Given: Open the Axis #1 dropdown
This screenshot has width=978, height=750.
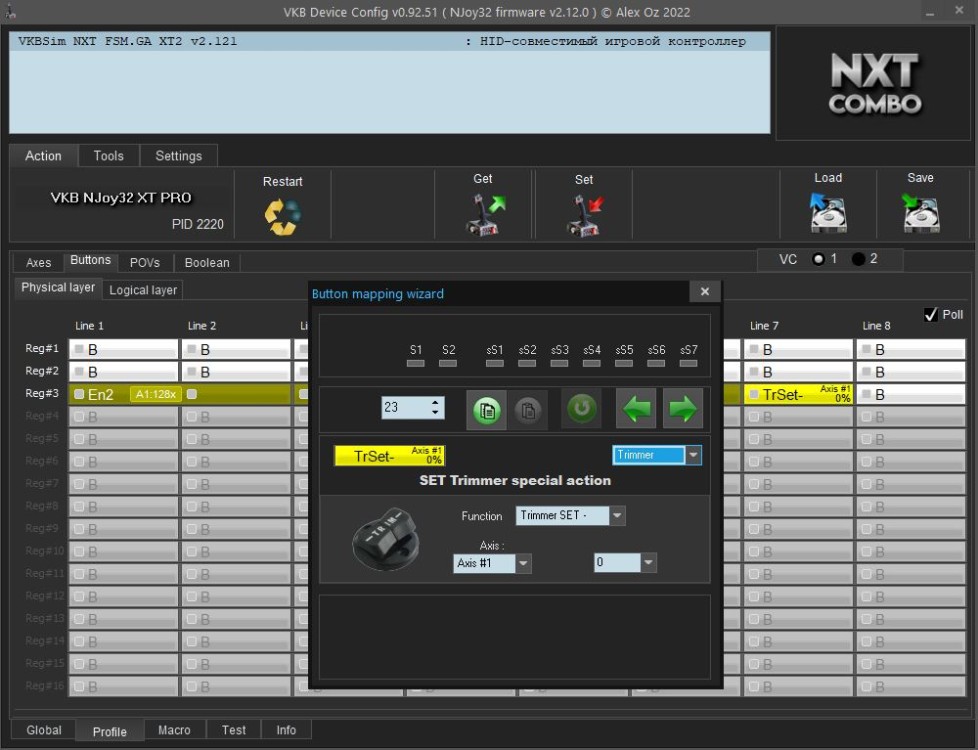Looking at the screenshot, I should click(523, 563).
